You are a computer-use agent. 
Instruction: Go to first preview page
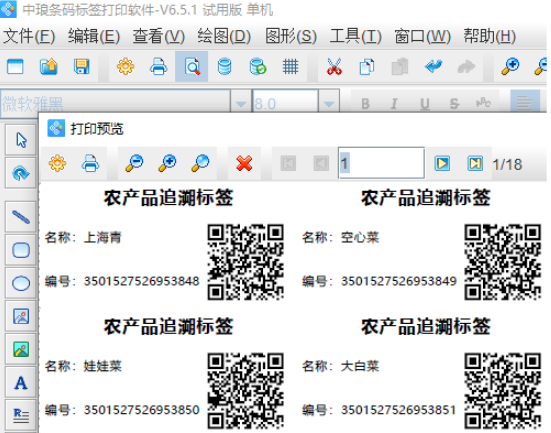click(288, 163)
